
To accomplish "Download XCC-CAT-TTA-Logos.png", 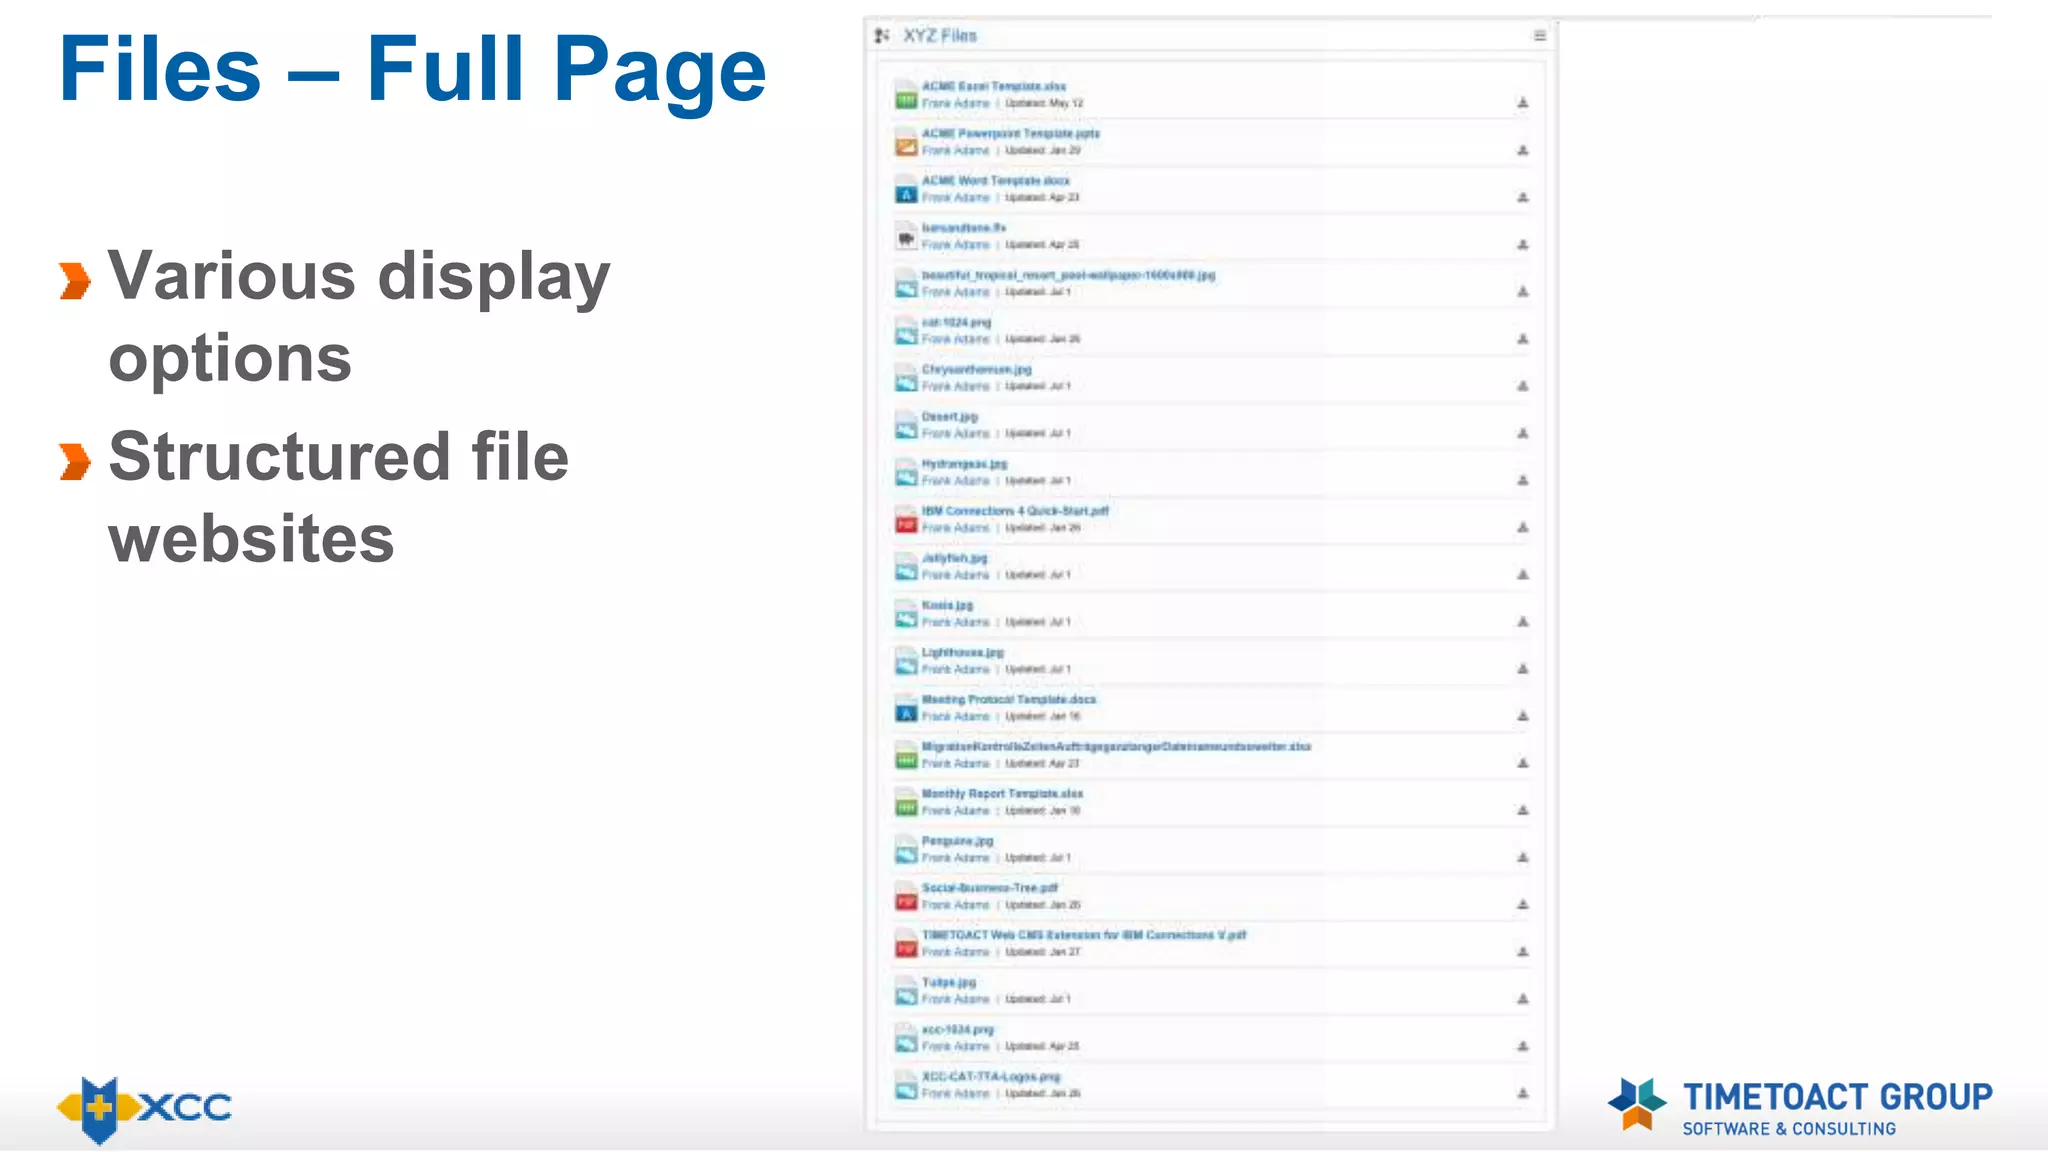I will point(1522,1093).
